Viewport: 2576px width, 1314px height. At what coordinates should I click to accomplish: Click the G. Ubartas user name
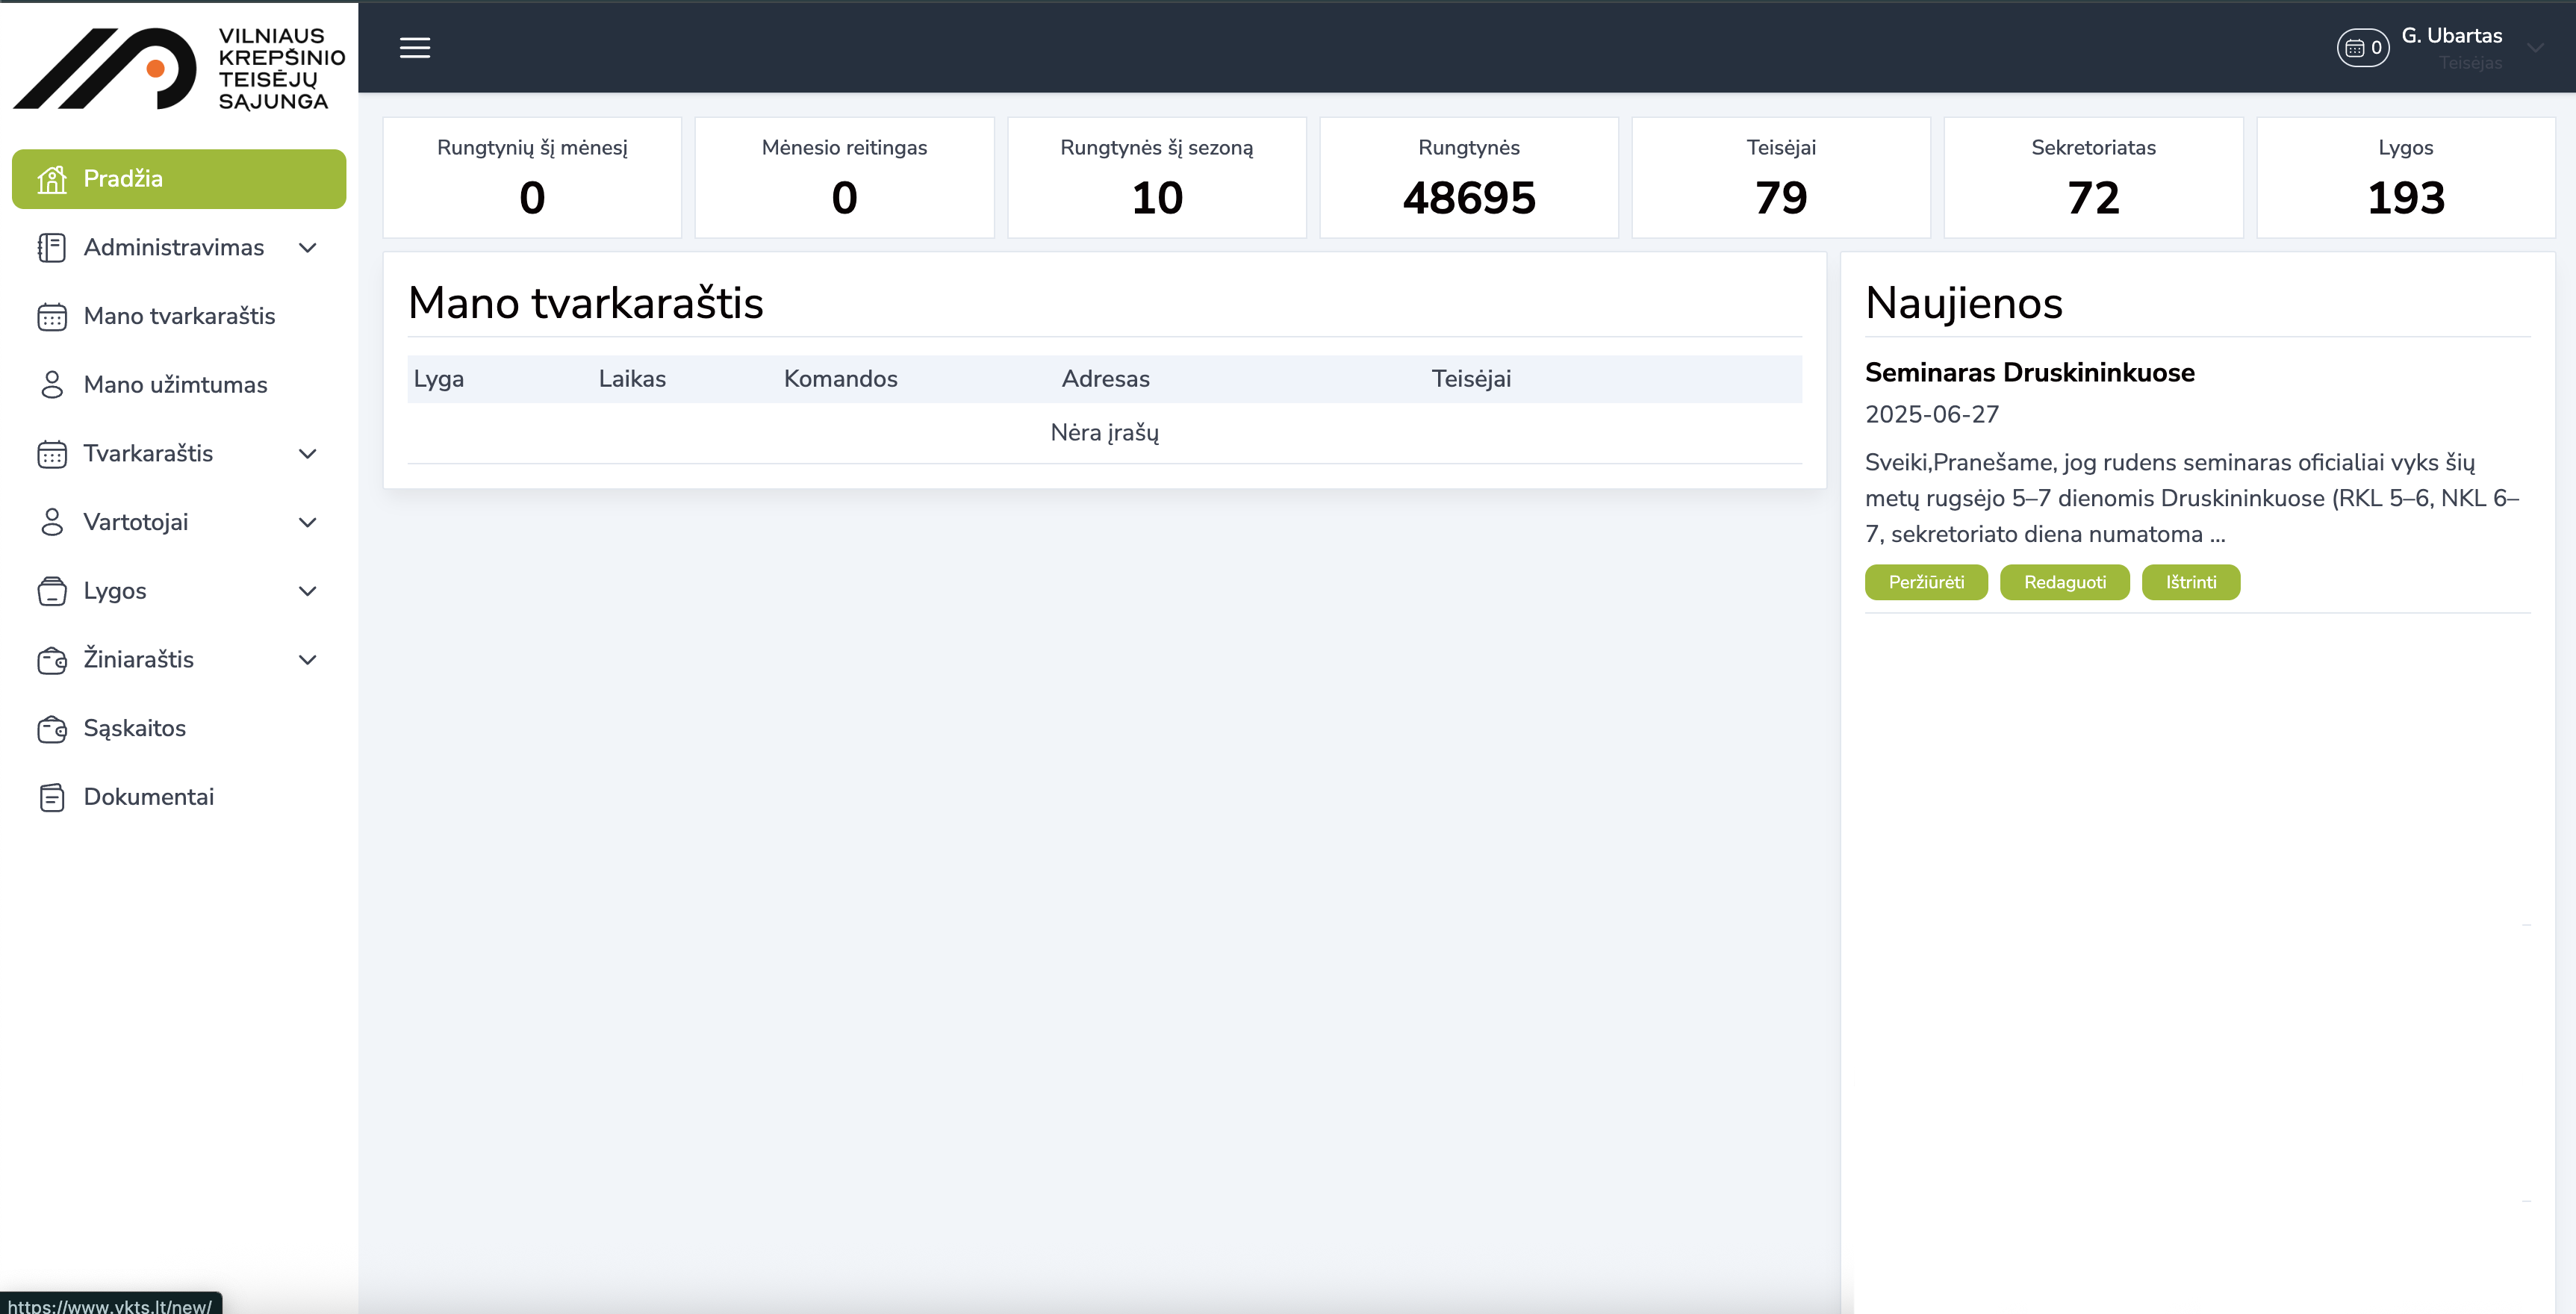pyautogui.click(x=2451, y=36)
